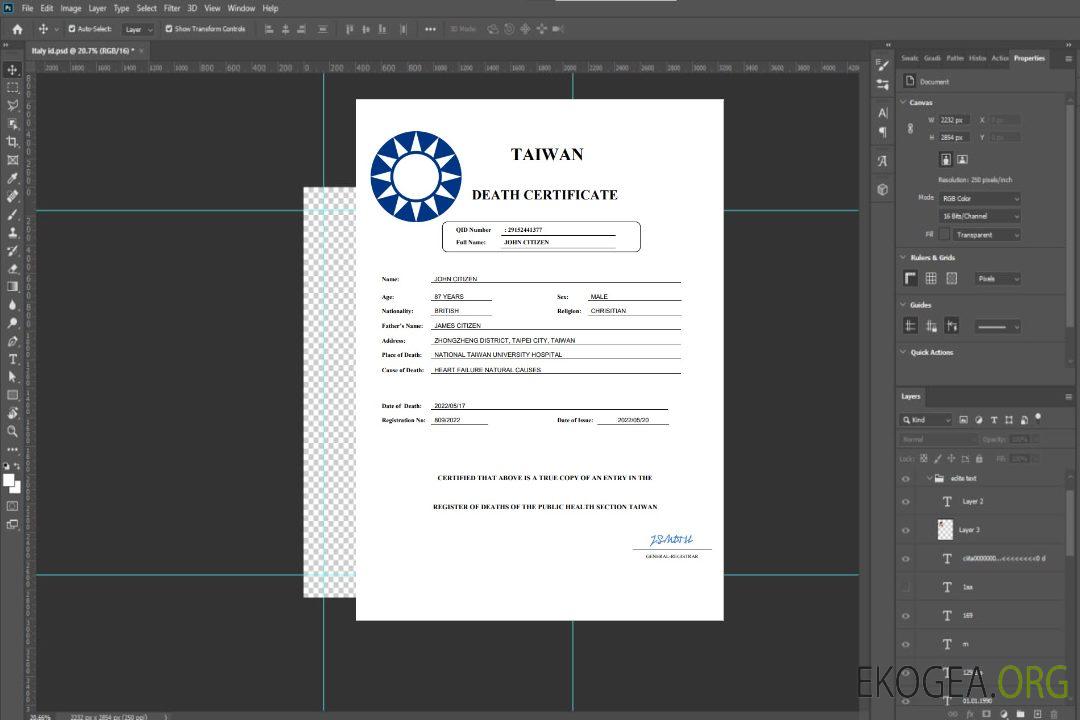
Task: Open the Brush Settings panel icon
Action: point(882,65)
